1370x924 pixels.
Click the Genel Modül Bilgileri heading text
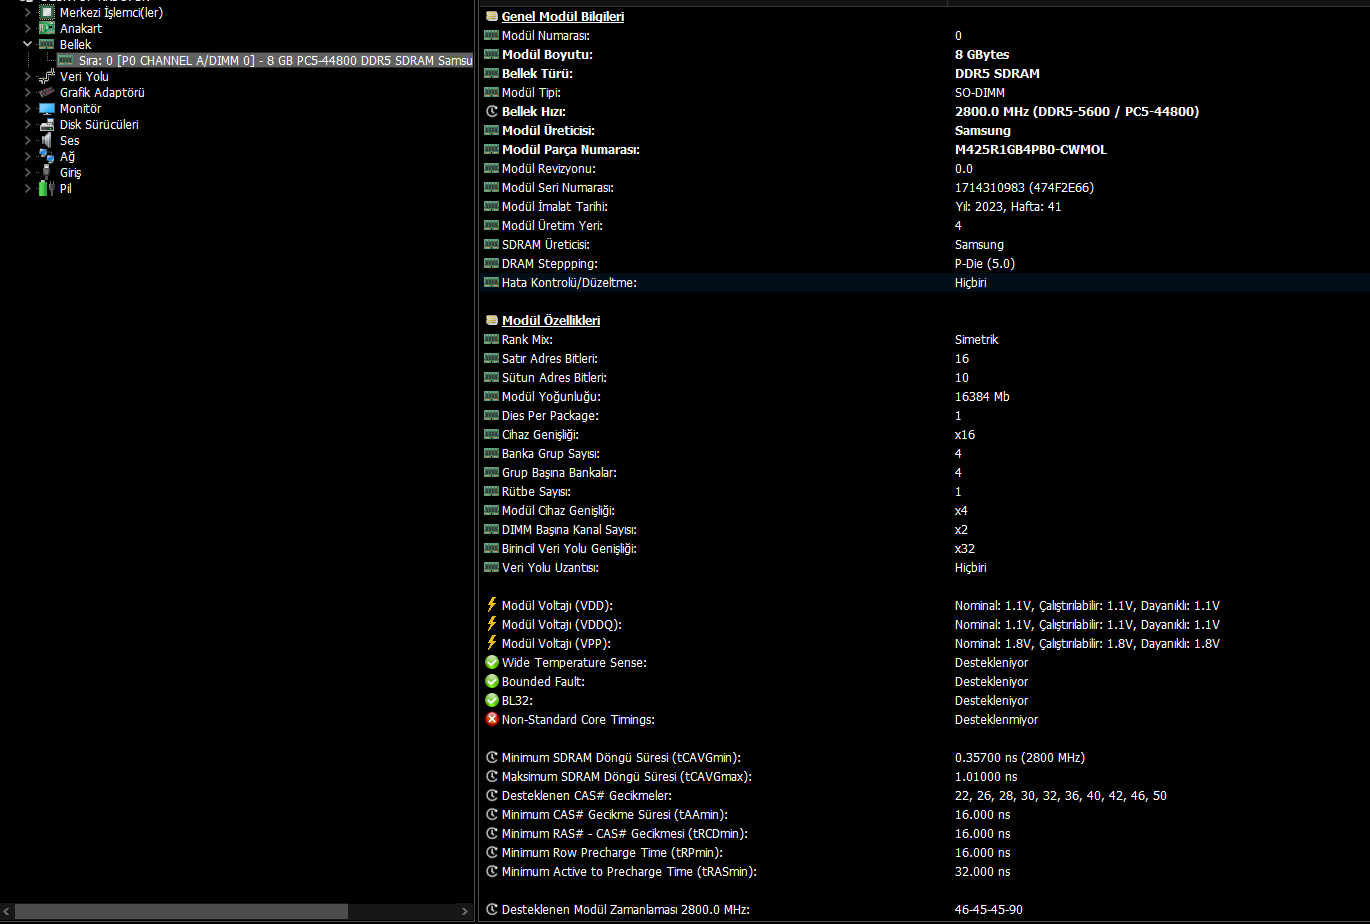coord(563,17)
